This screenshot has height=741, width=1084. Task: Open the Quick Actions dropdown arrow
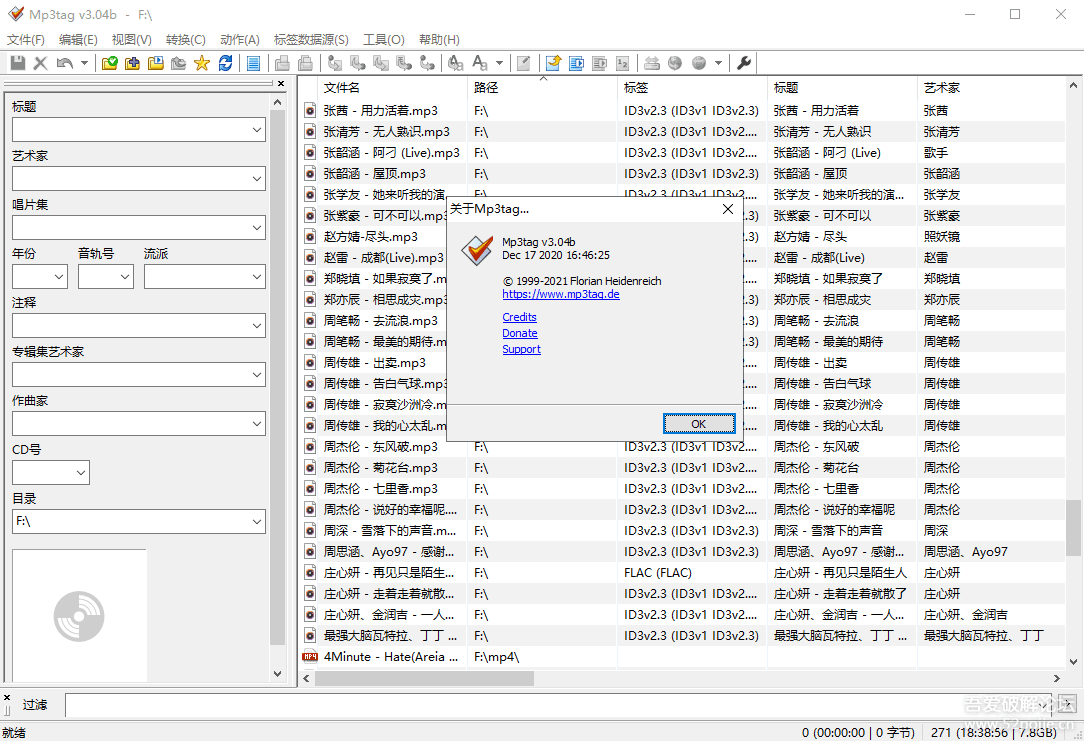[x=499, y=63]
